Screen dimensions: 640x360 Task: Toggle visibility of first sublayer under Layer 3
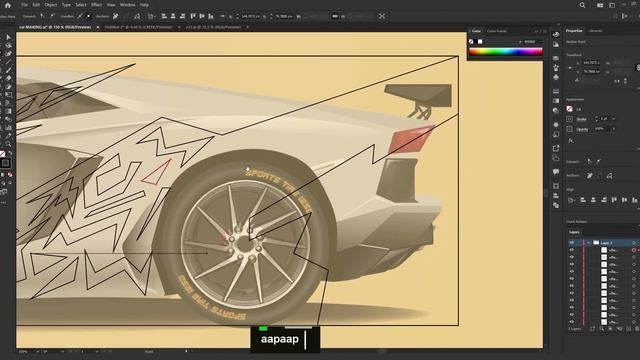[x=571, y=250]
